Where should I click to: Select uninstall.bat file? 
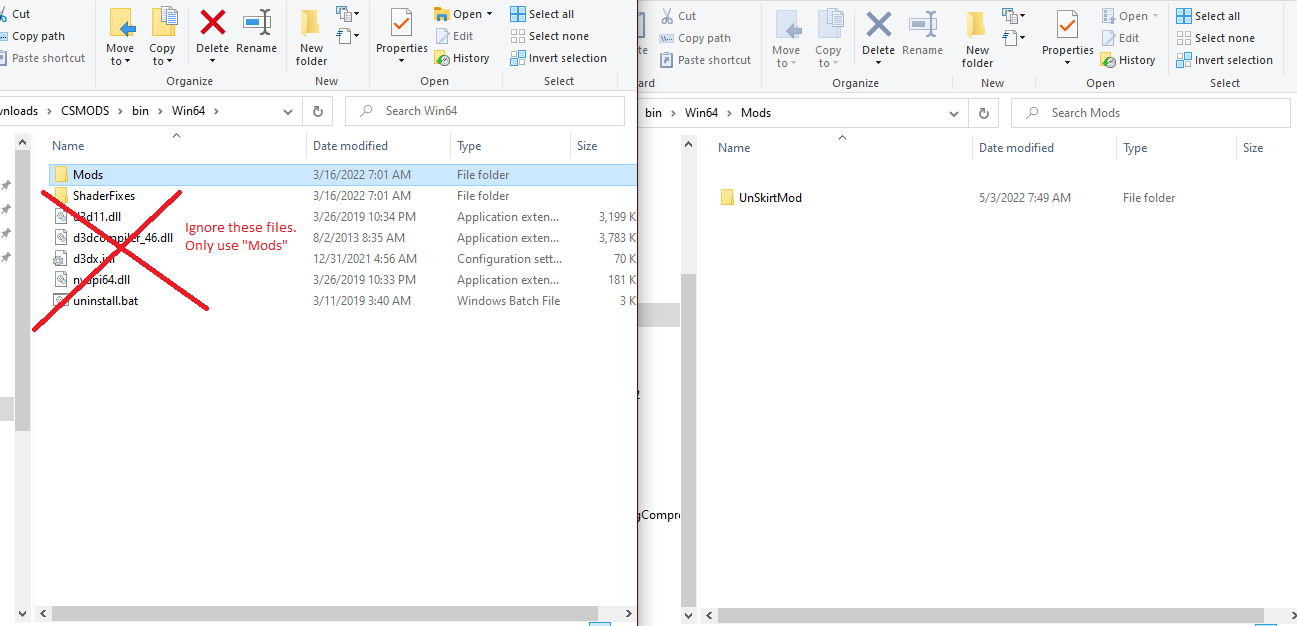pos(105,301)
